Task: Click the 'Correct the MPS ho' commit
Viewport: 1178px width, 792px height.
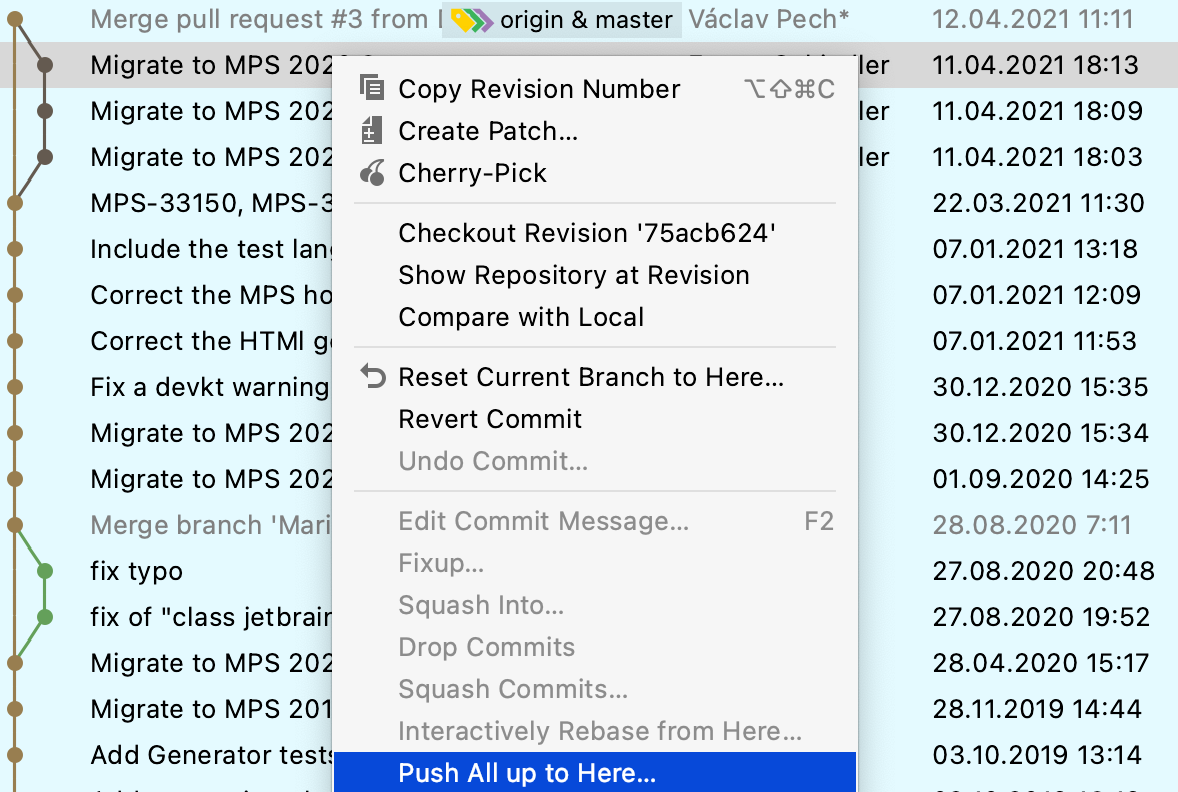Action: 211,295
